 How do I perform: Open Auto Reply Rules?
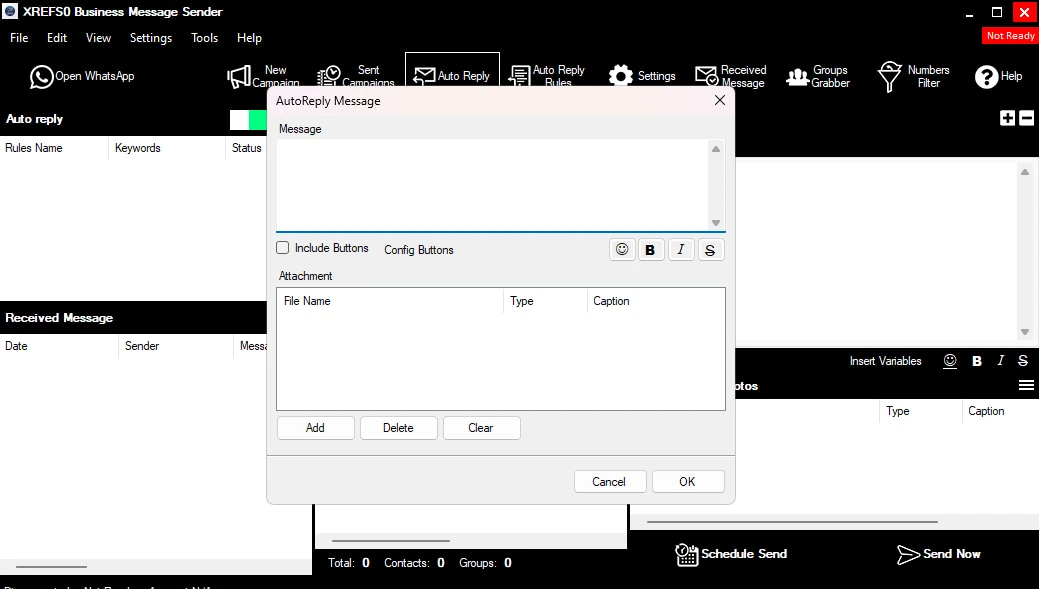tap(547, 76)
